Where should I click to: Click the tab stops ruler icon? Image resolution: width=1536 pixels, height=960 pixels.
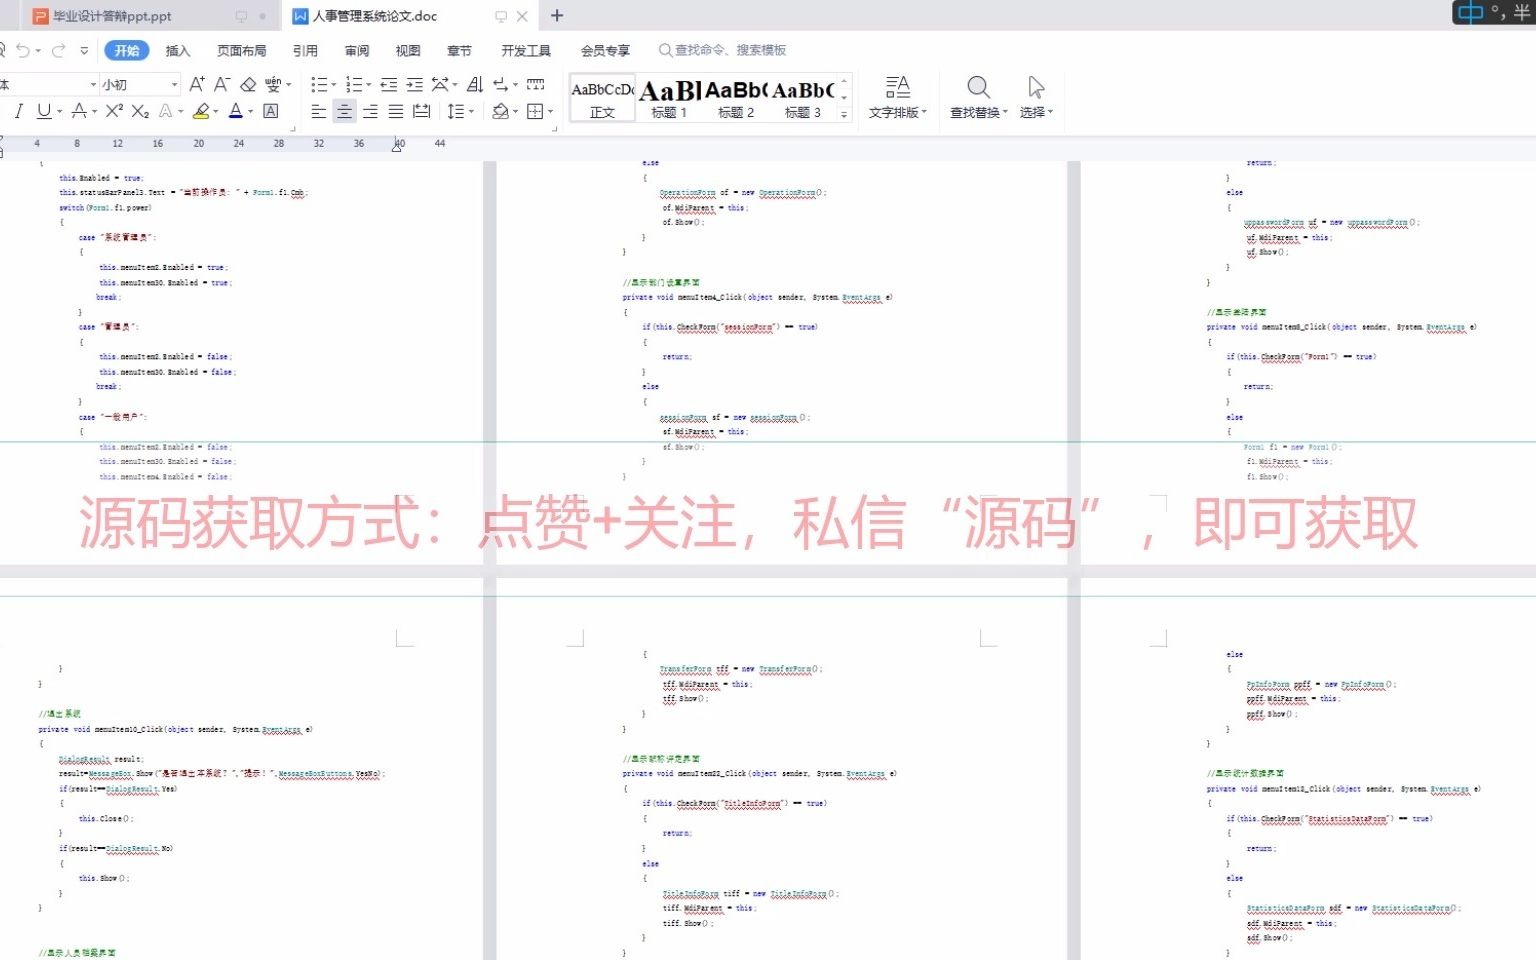536,84
